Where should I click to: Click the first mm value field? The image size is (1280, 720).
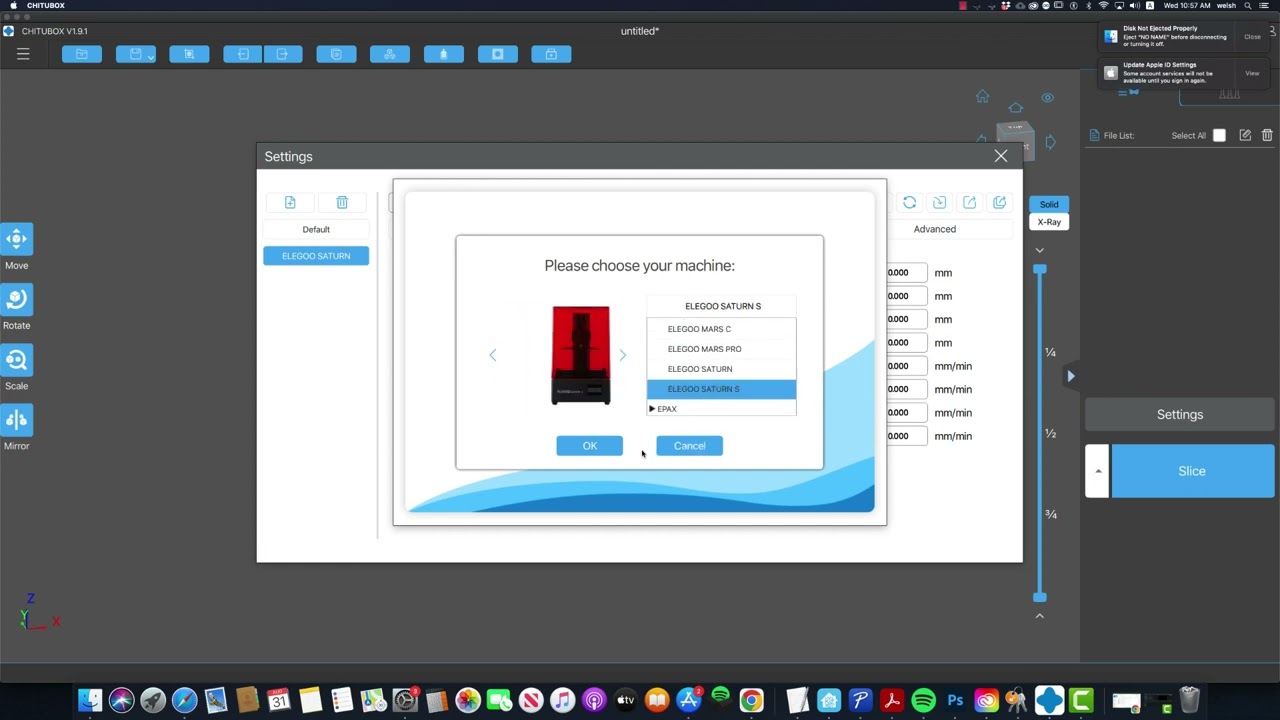(906, 273)
